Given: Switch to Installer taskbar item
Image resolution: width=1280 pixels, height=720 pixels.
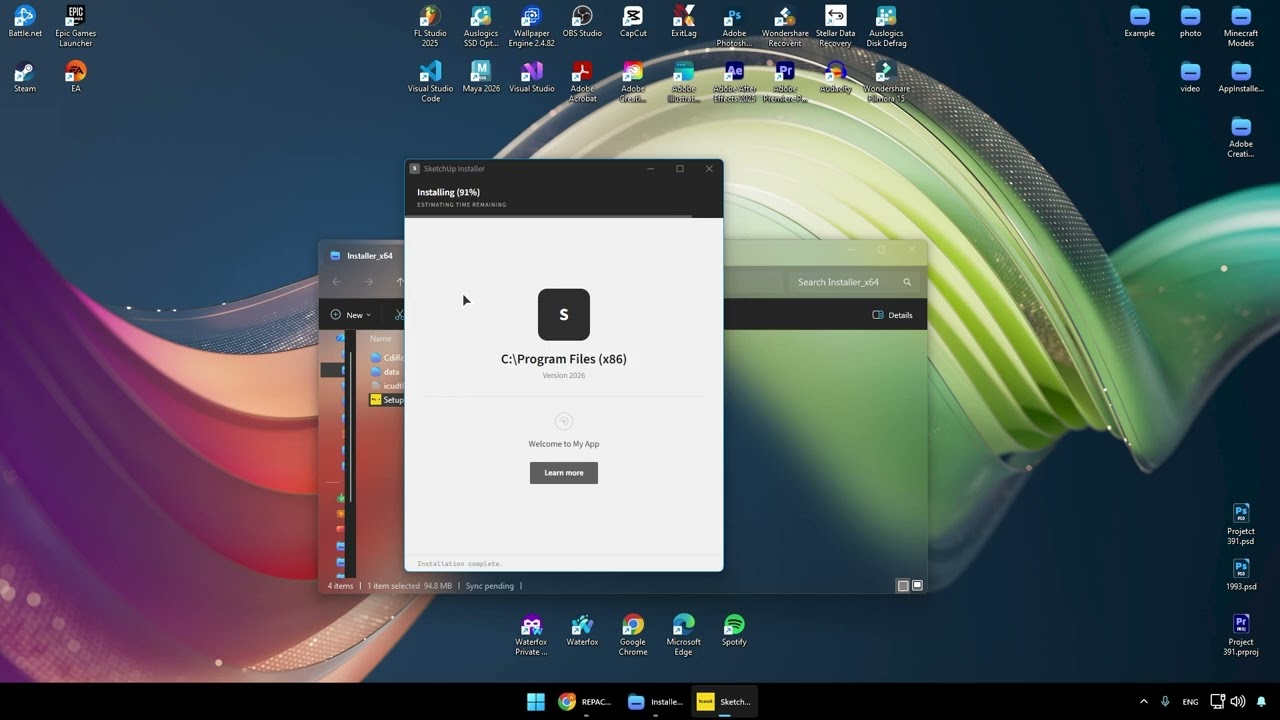Looking at the screenshot, I should 655,701.
